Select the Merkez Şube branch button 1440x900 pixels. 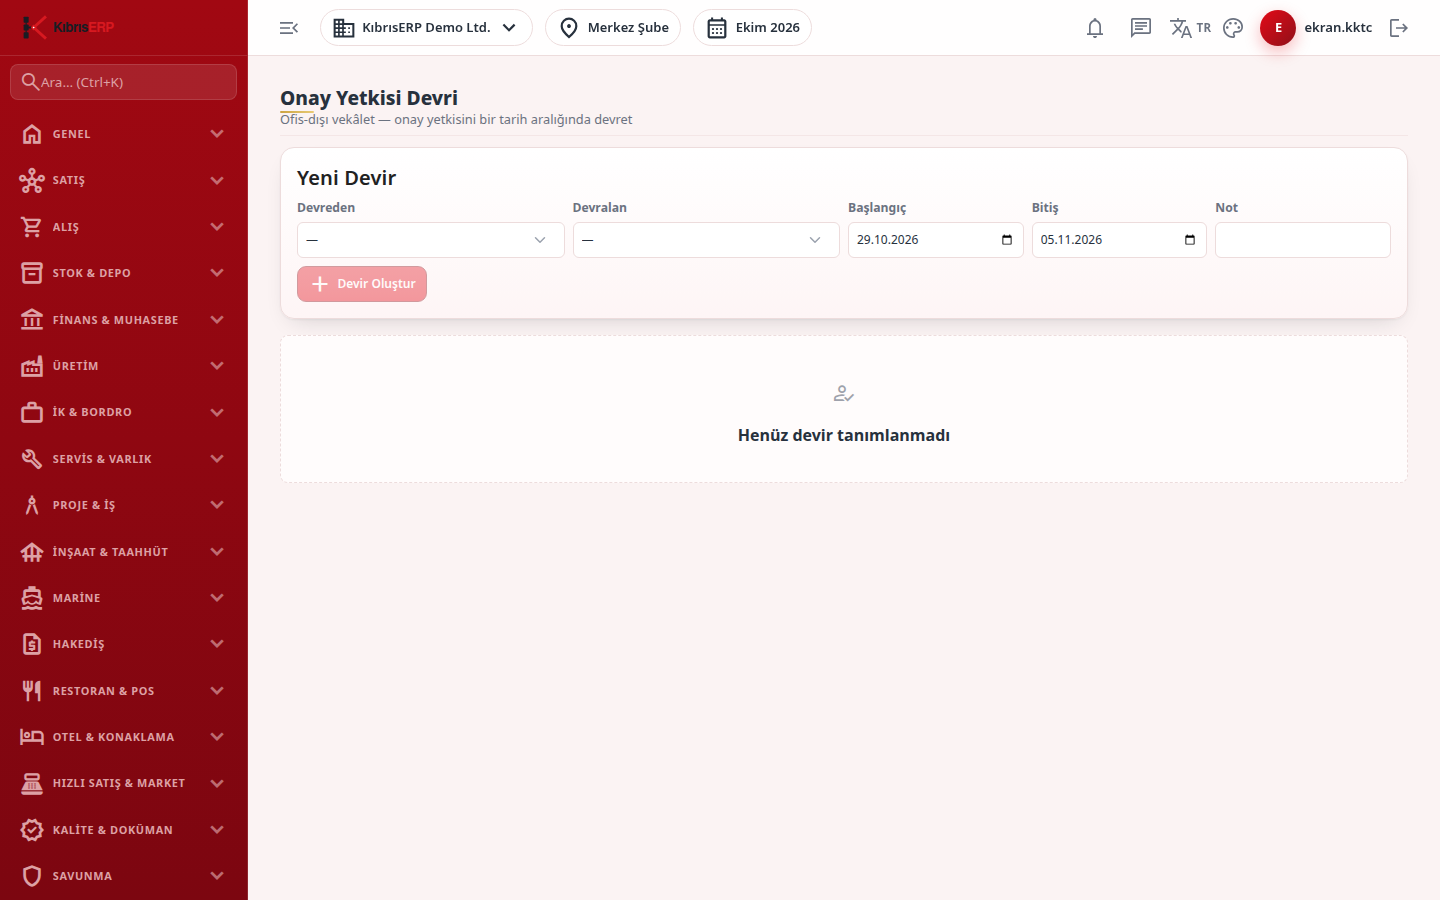point(613,28)
